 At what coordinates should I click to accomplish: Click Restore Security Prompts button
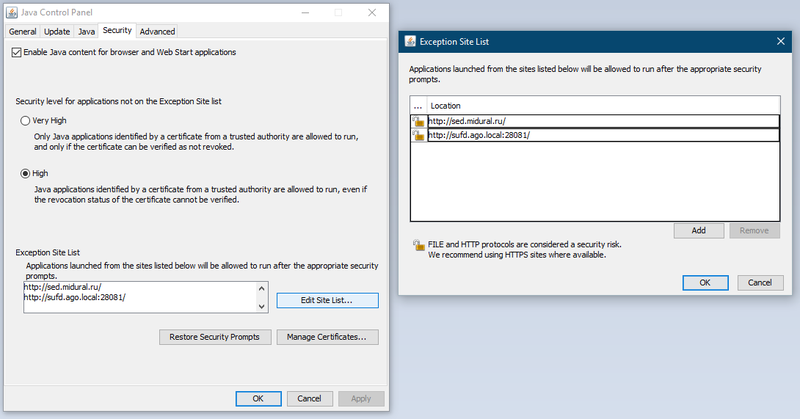[214, 337]
